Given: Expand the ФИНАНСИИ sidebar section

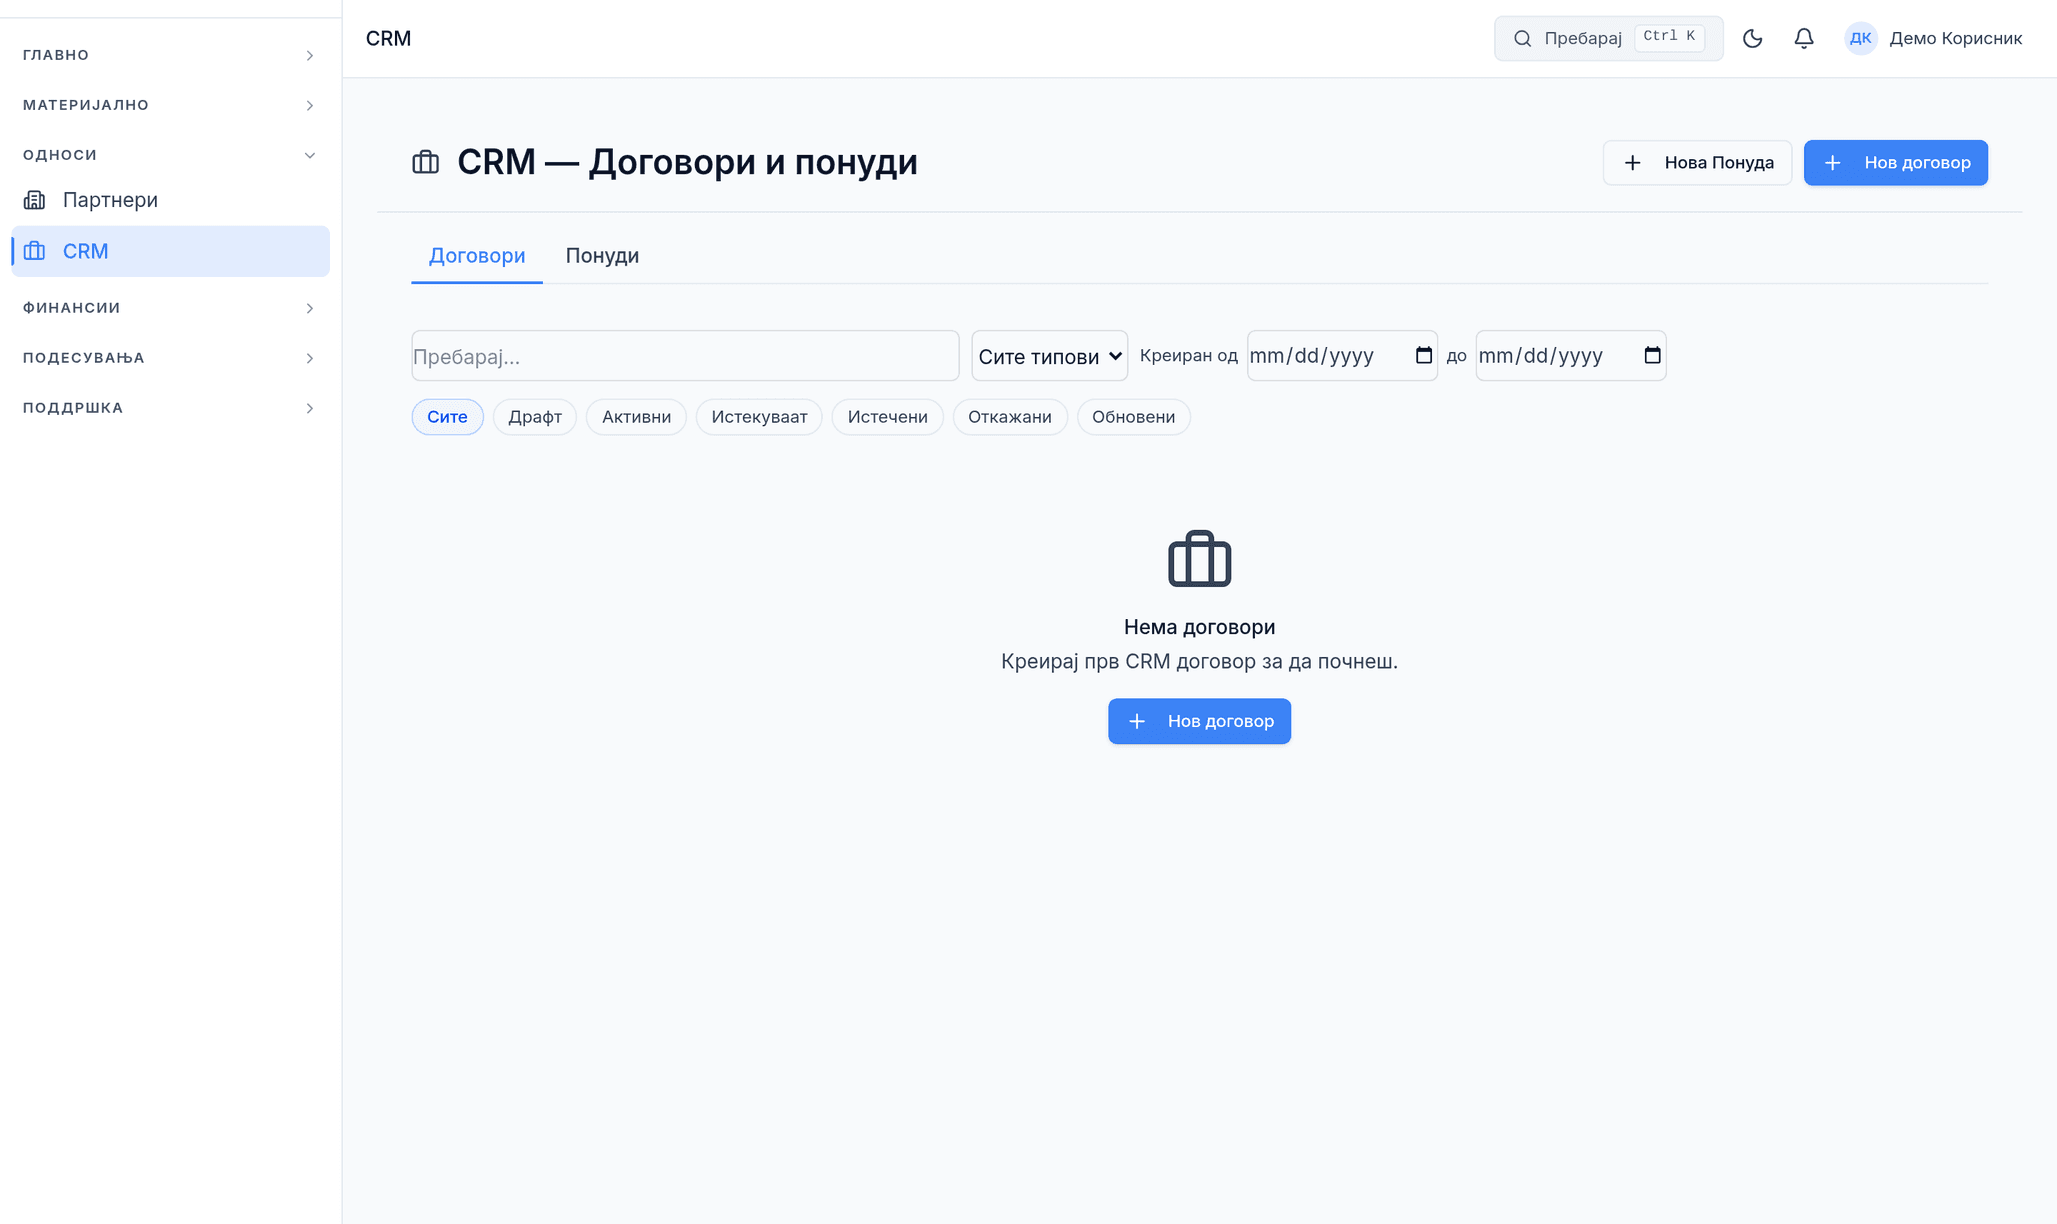Looking at the screenshot, I should [170, 308].
